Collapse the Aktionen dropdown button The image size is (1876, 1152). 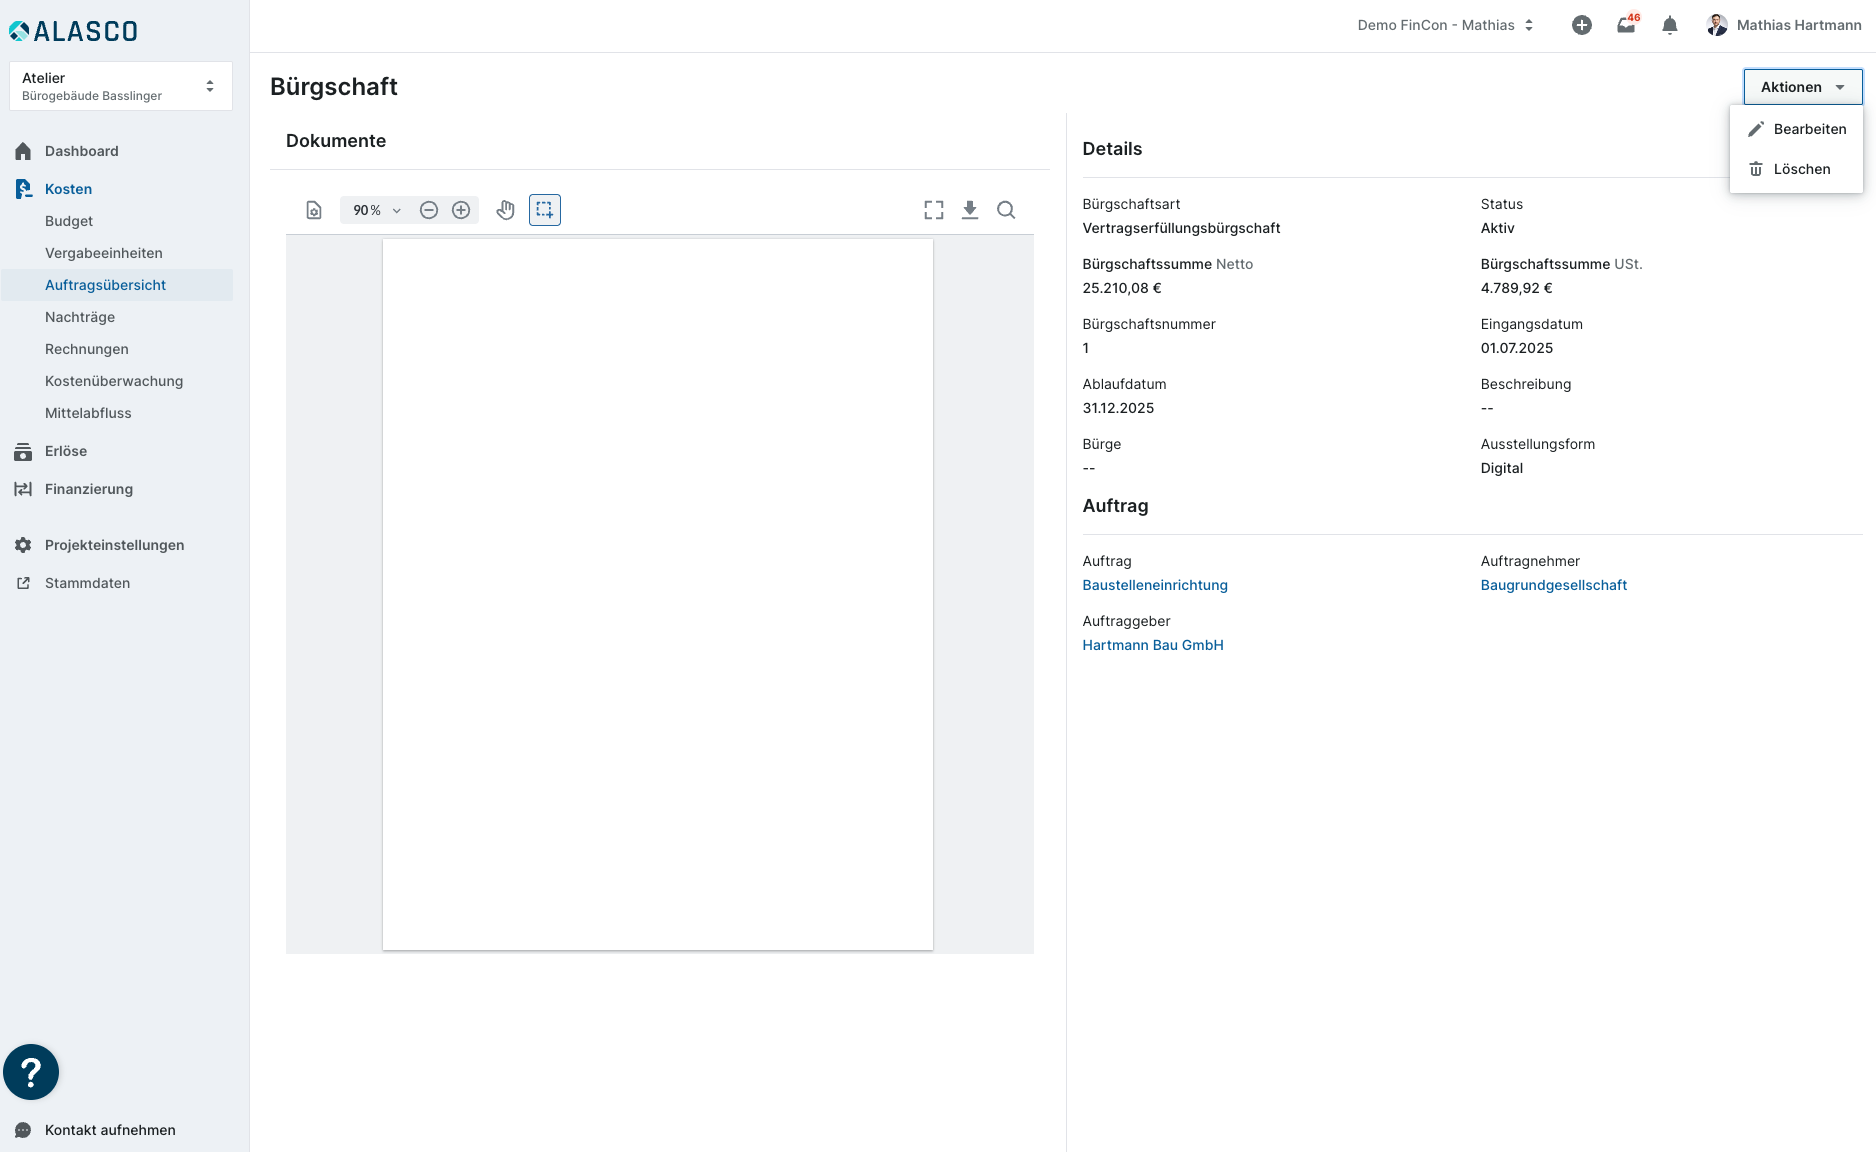(1802, 87)
